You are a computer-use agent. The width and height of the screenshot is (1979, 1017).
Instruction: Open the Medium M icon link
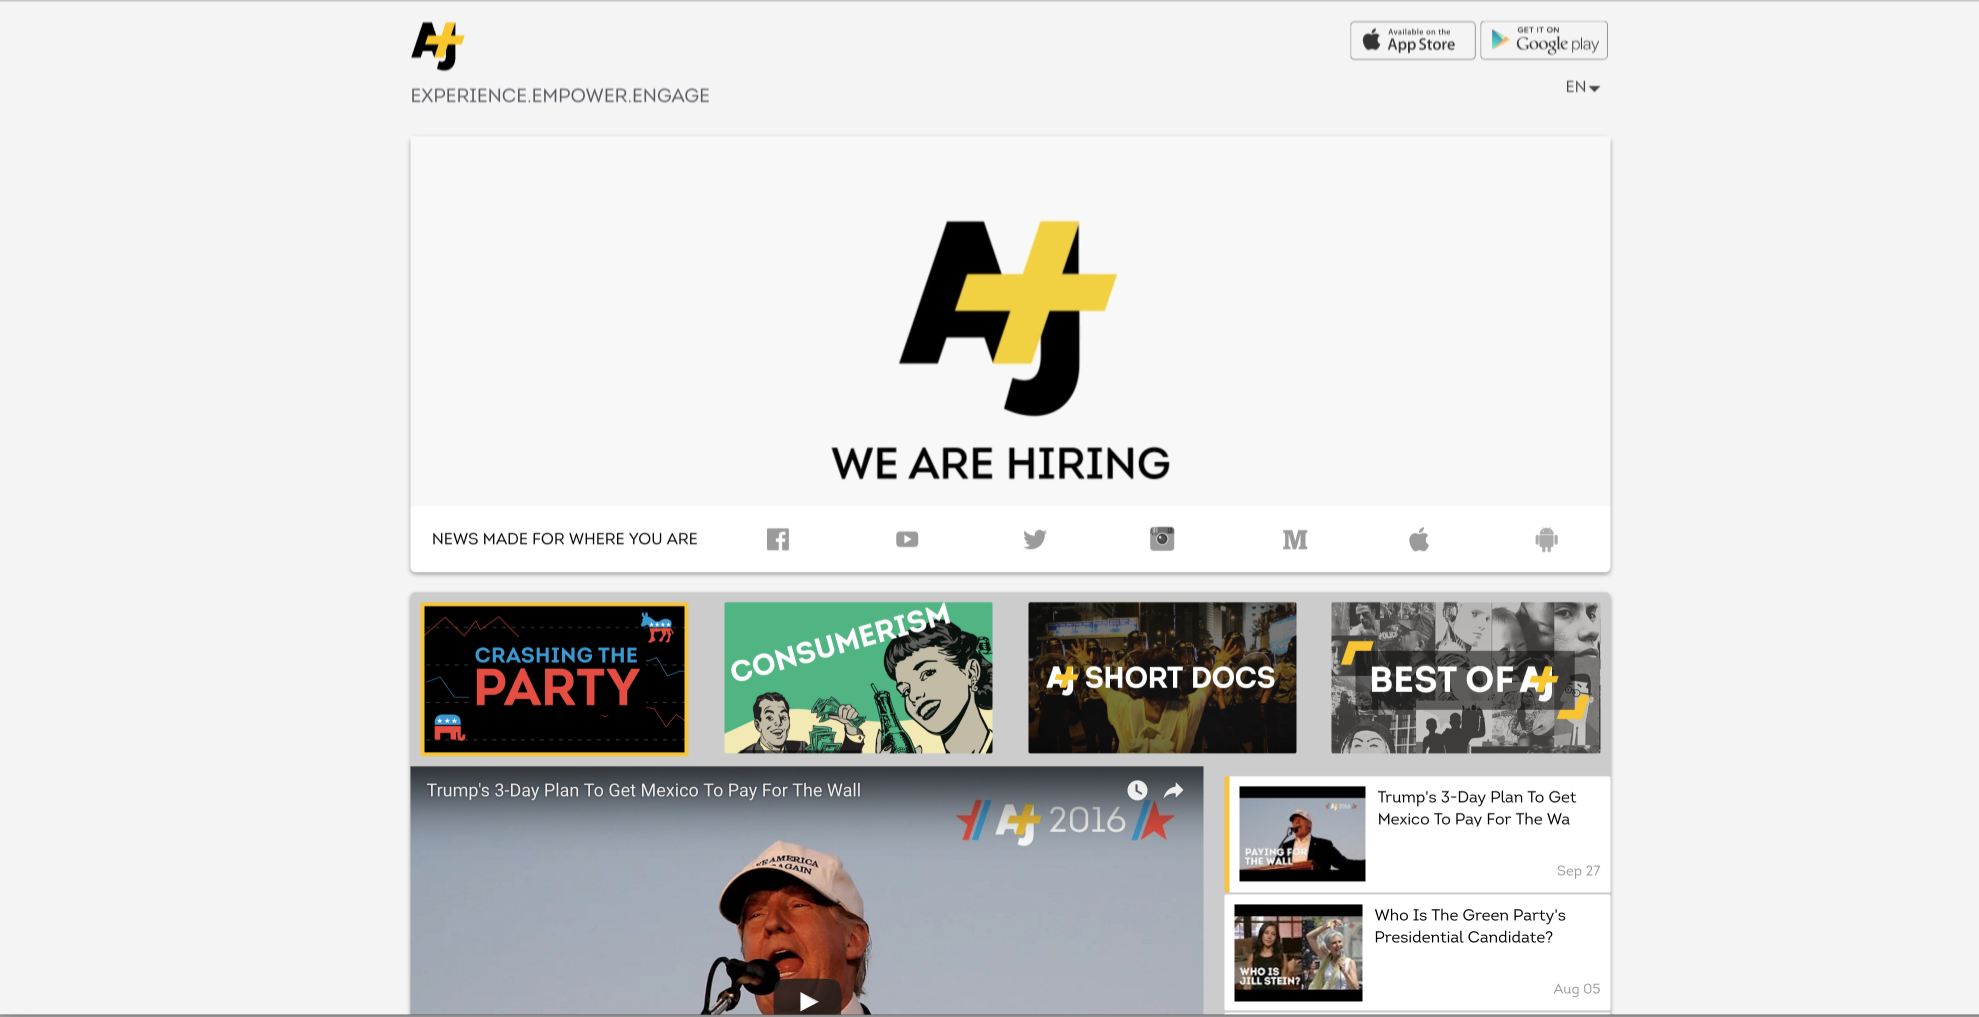pyautogui.click(x=1295, y=540)
